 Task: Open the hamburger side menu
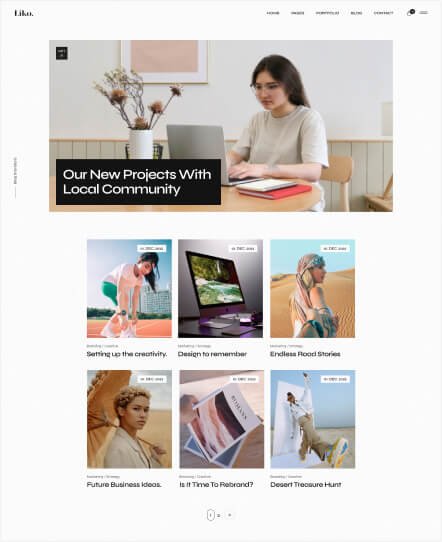pos(423,13)
